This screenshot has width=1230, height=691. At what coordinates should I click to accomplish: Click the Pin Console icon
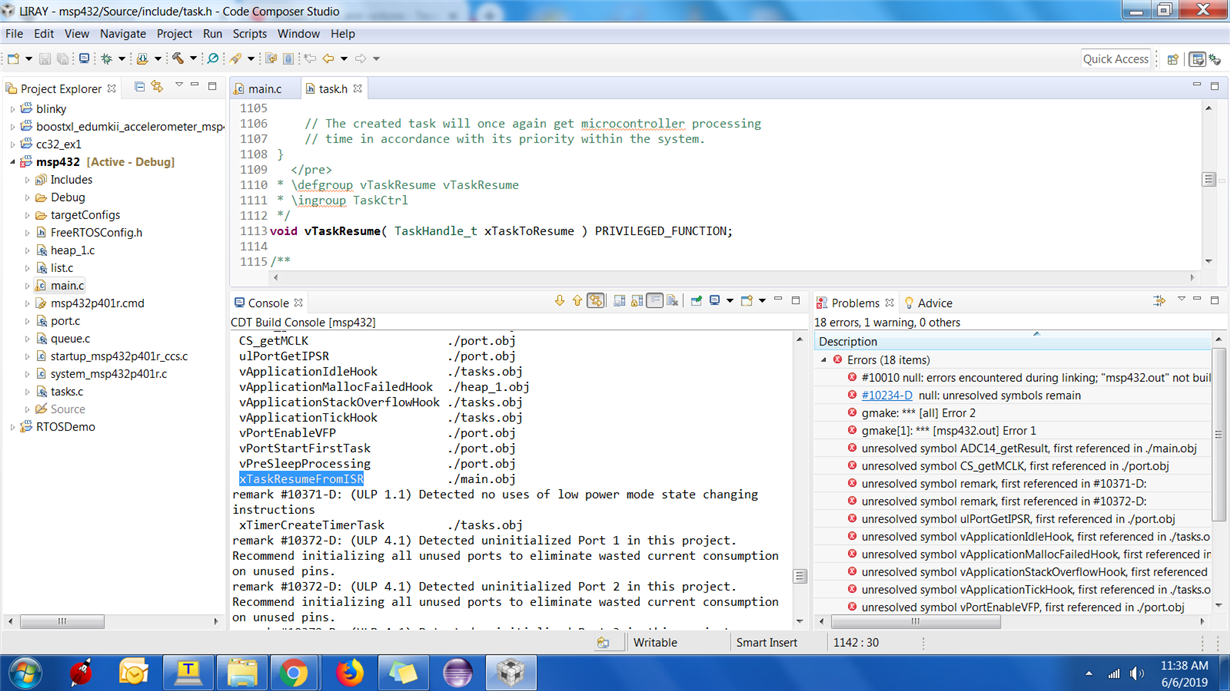pyautogui.click(x=696, y=301)
